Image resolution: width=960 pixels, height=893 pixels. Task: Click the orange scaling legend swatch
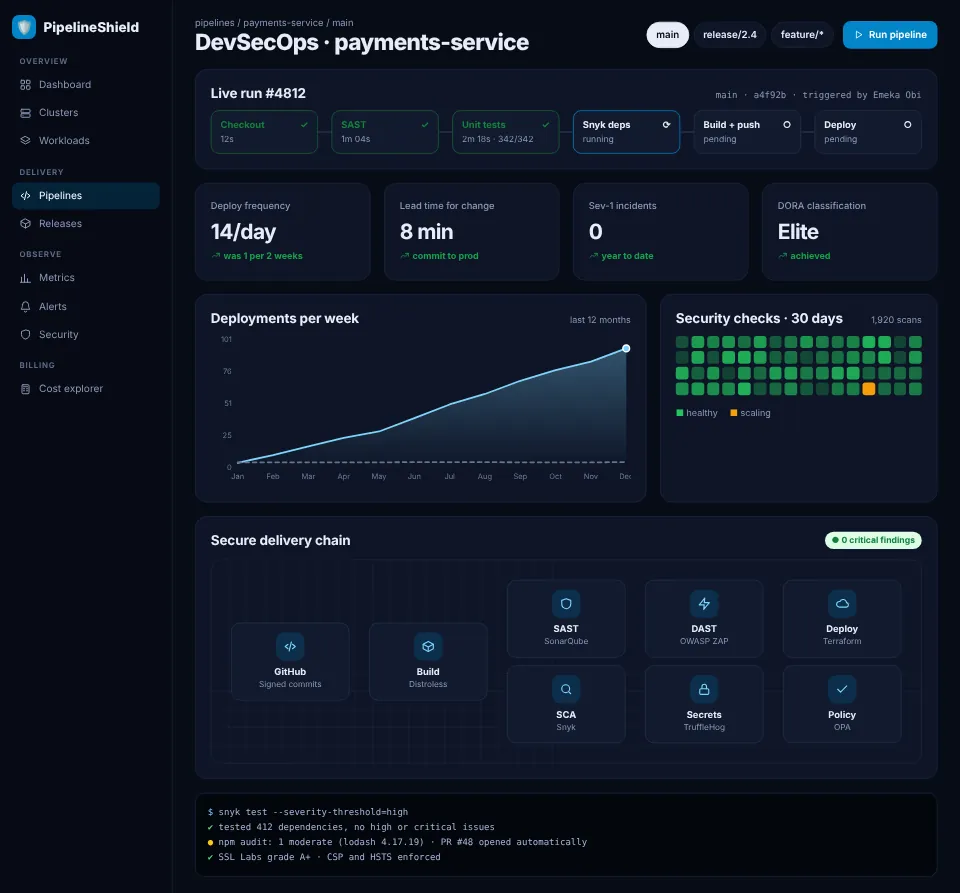733,413
